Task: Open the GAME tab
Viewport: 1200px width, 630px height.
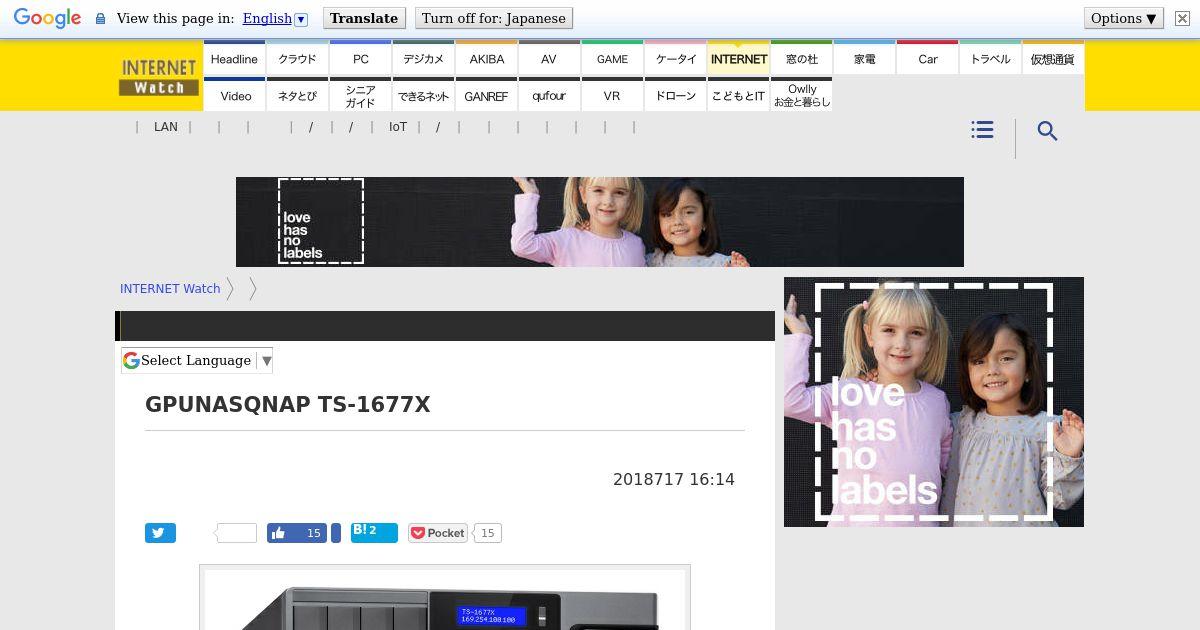Action: (612, 59)
